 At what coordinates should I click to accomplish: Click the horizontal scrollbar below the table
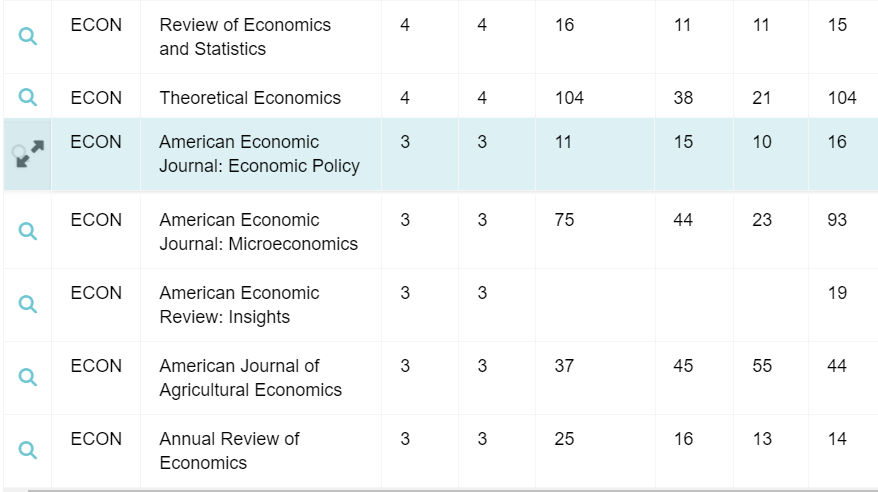(450, 490)
